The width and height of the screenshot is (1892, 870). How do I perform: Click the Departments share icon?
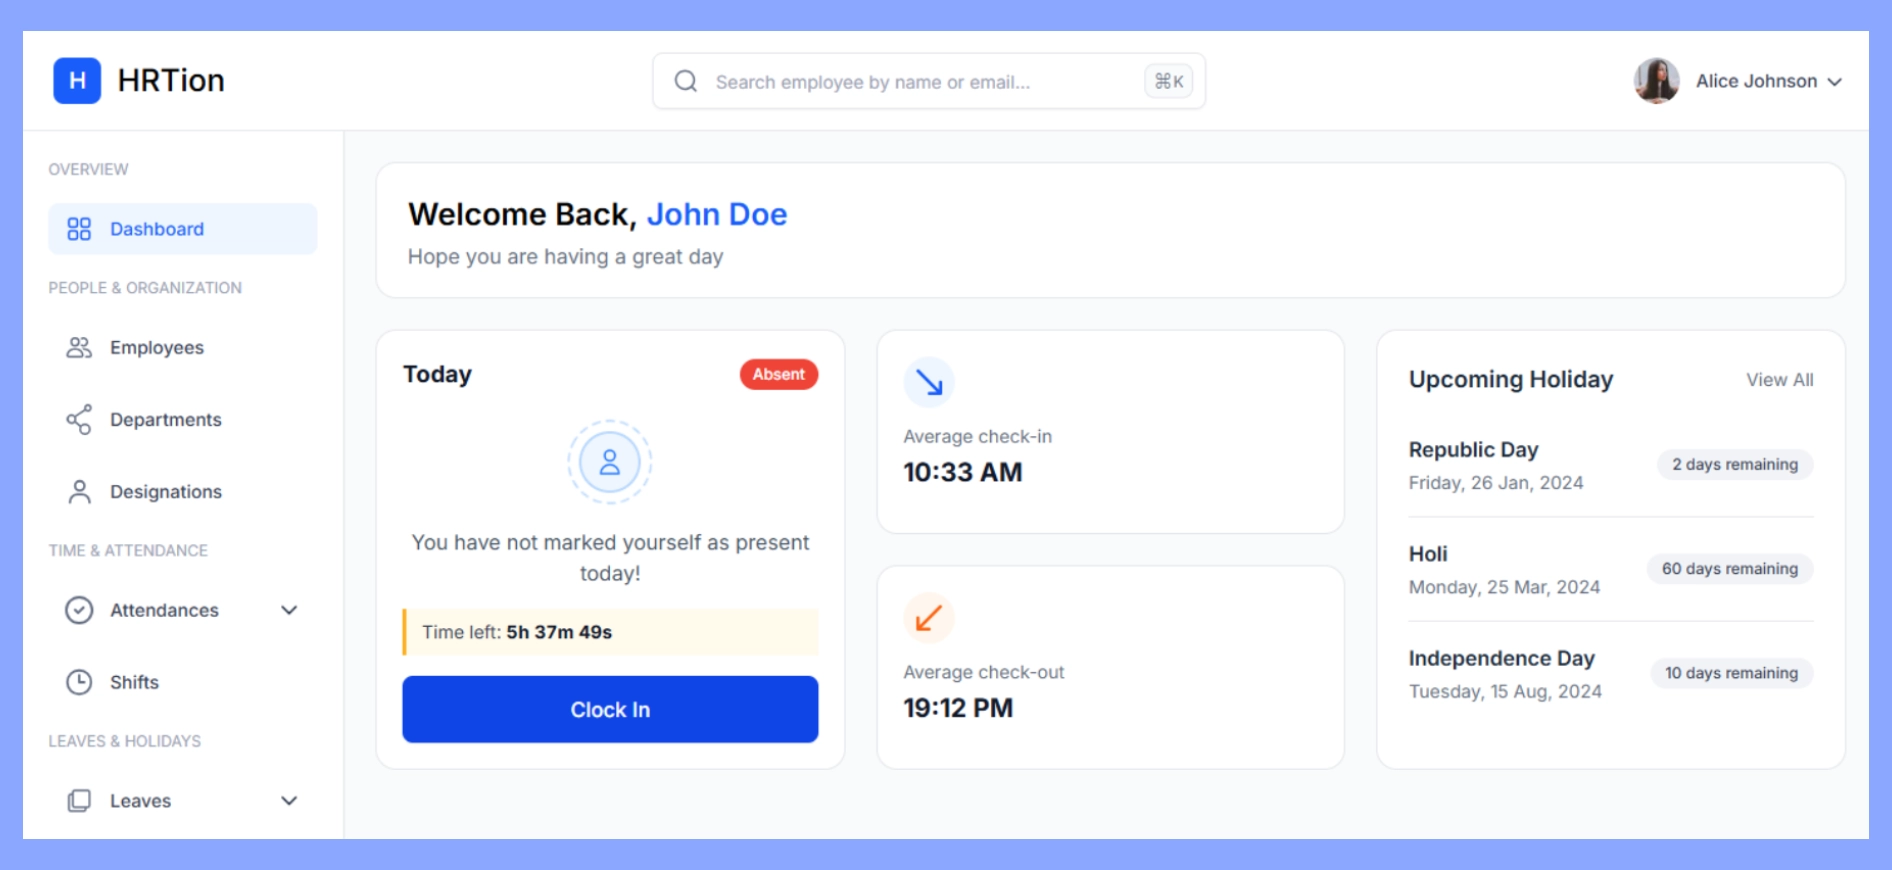tap(79, 420)
